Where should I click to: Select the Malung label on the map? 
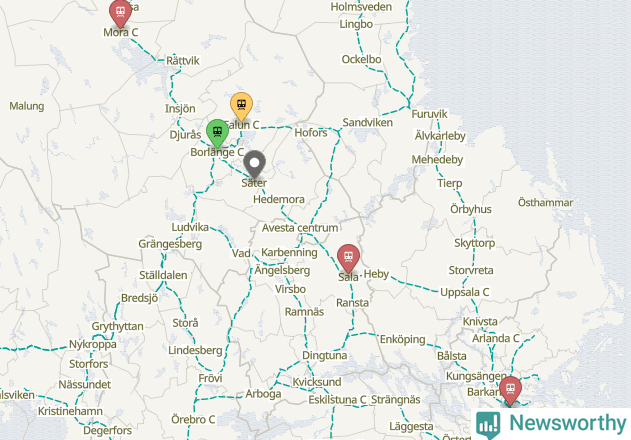click(27, 106)
